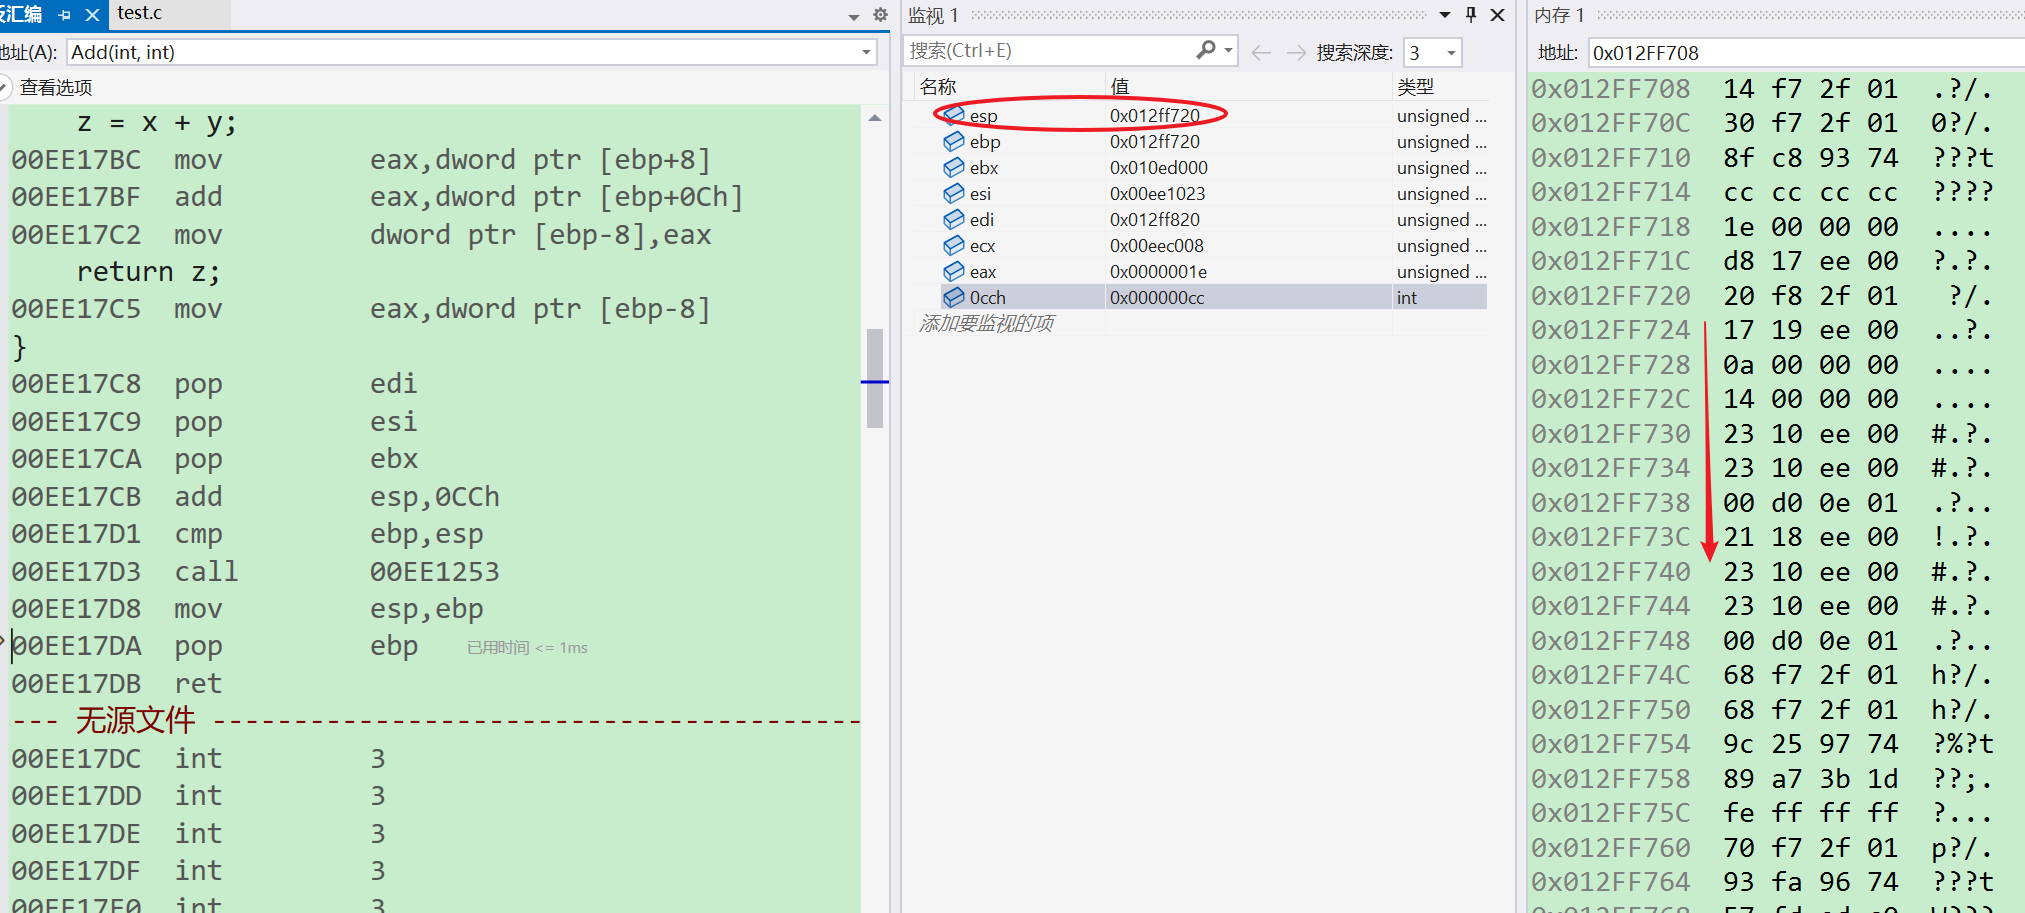The image size is (2025, 913).
Task: Select the esi watch row icon
Action: [954, 193]
